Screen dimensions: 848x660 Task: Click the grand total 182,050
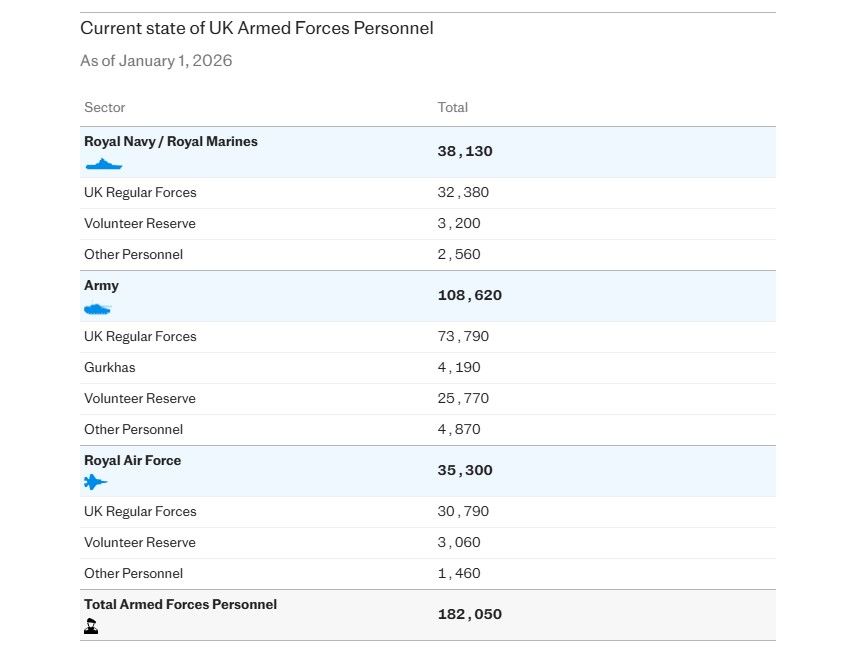pyautogui.click(x=469, y=615)
